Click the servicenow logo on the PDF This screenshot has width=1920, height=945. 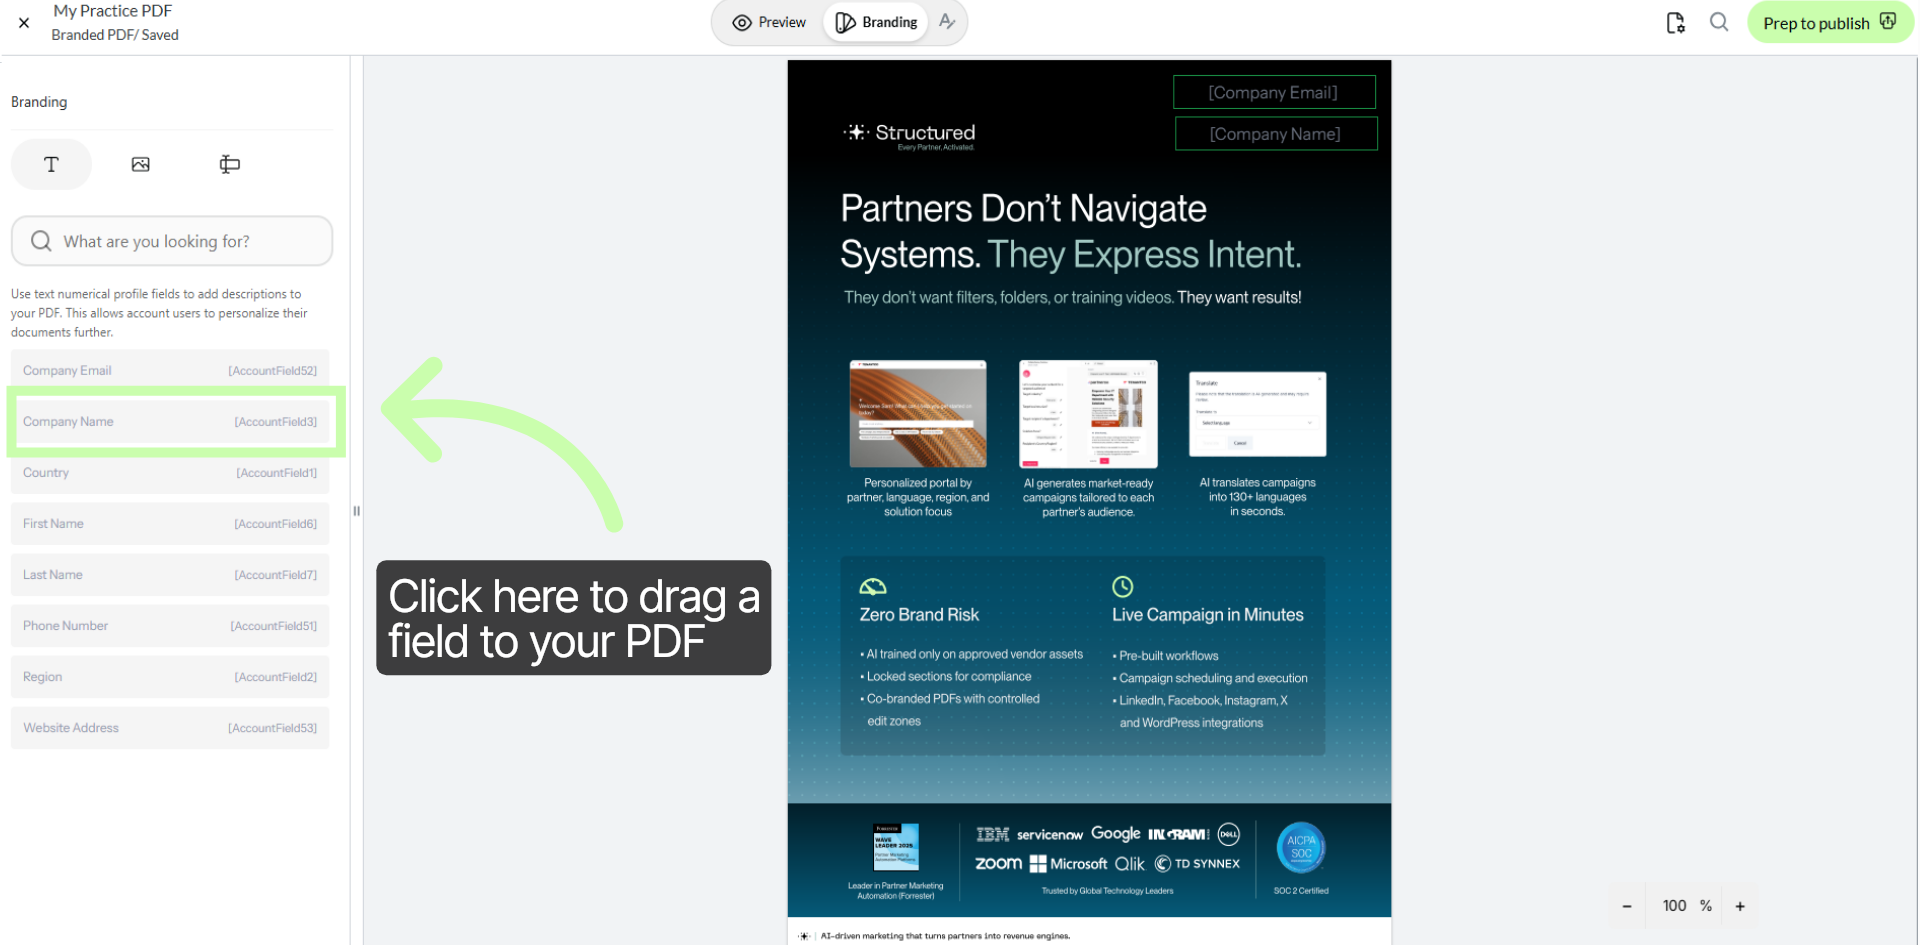click(1050, 835)
